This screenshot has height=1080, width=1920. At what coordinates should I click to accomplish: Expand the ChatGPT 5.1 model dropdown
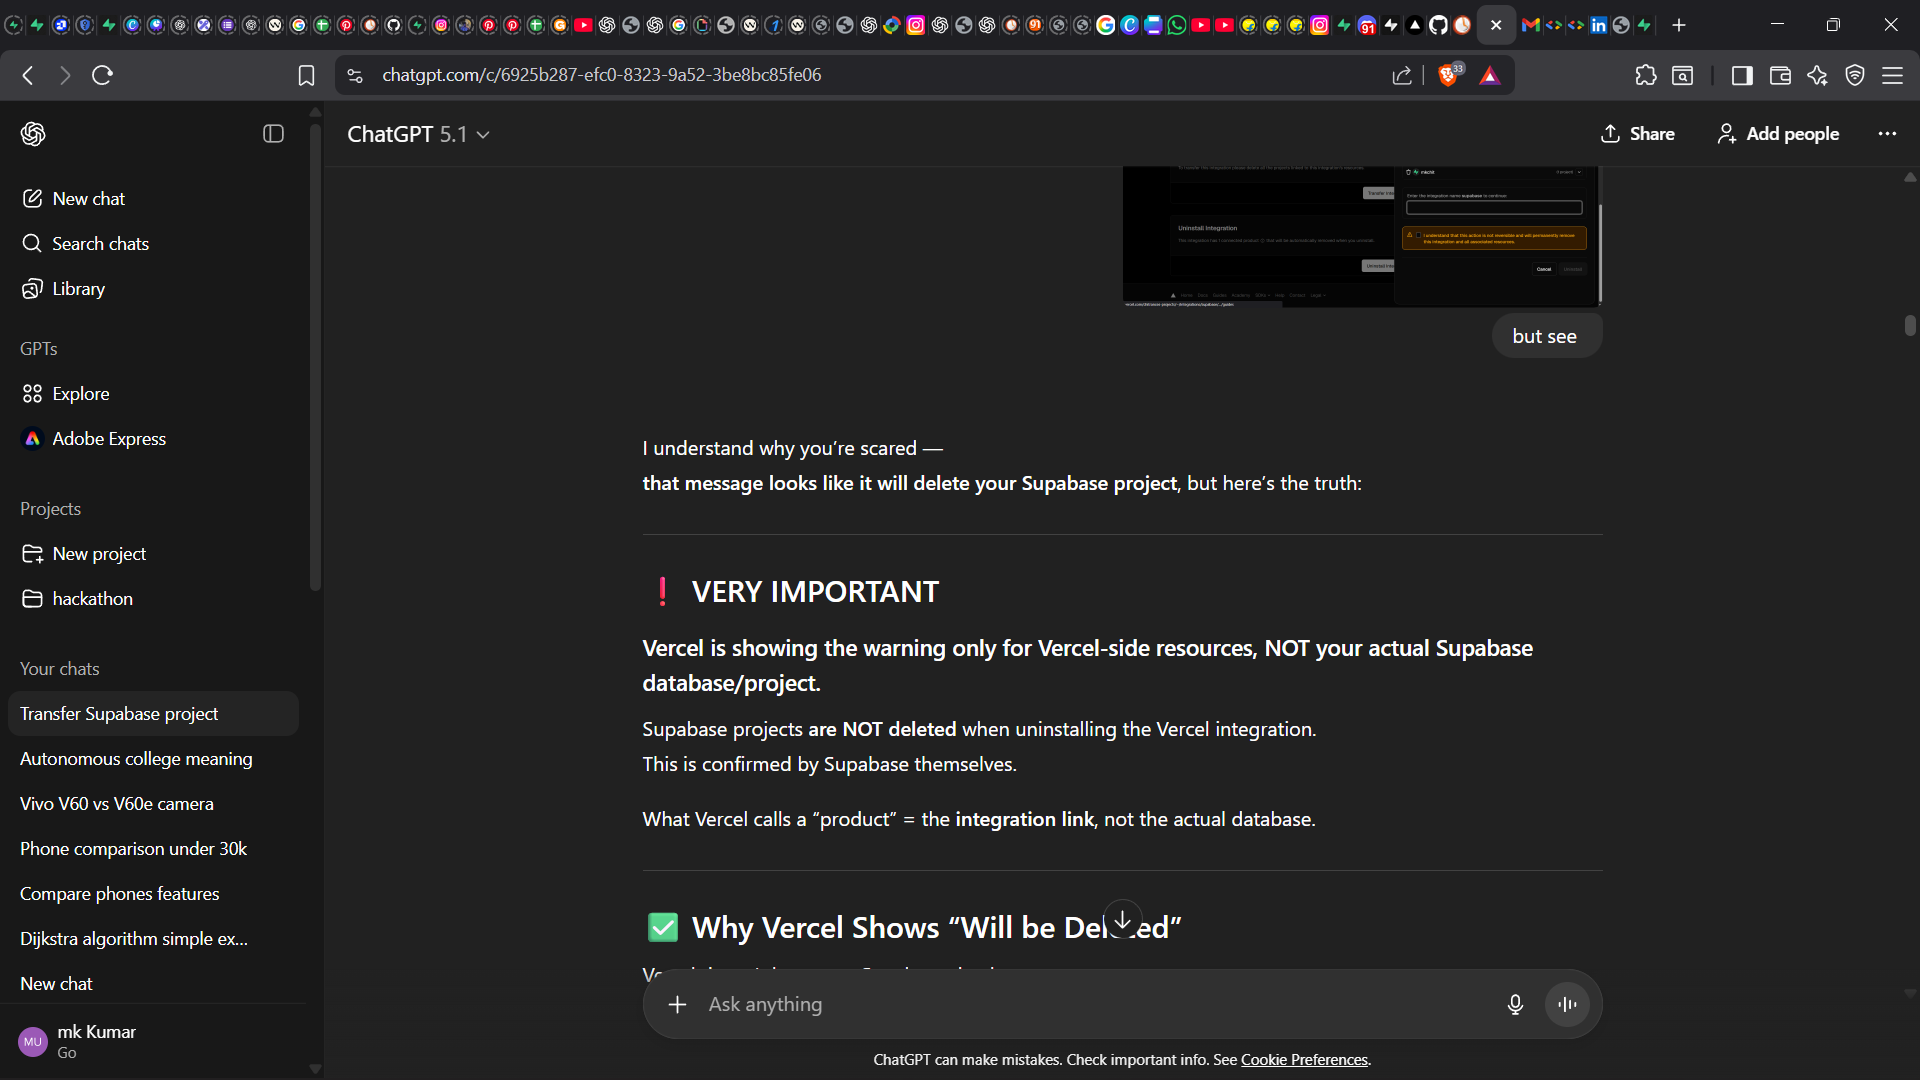pyautogui.click(x=418, y=134)
